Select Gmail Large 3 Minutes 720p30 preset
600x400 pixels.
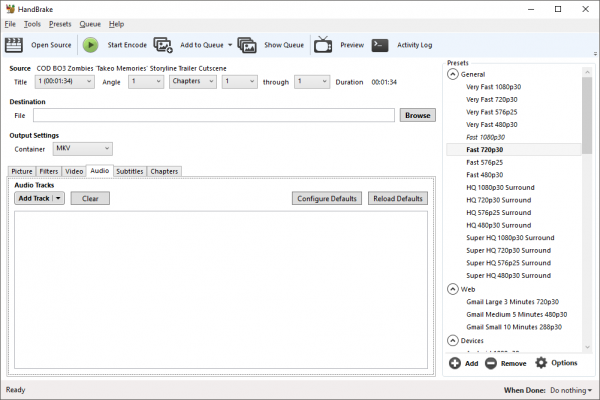click(512, 302)
